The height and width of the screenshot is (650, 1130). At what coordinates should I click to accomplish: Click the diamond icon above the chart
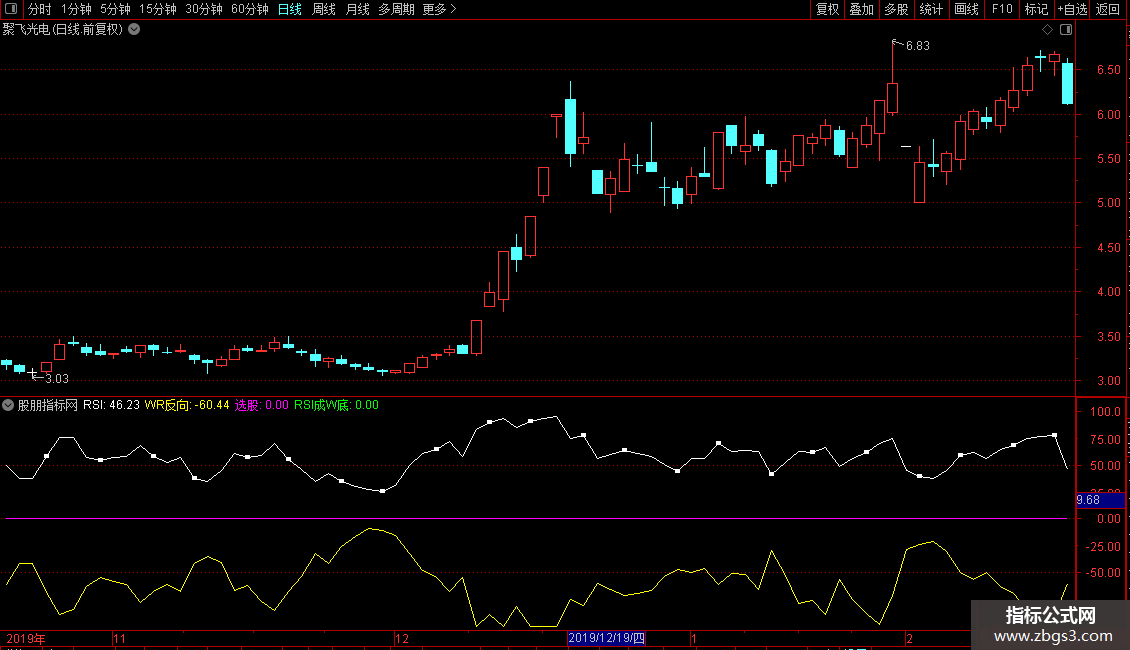tap(1048, 30)
